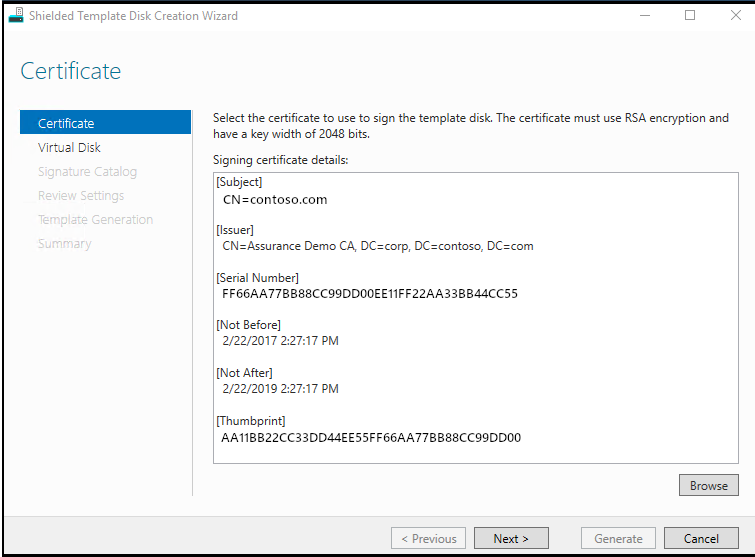
Task: Open the Summary step
Action: pyautogui.click(x=64, y=243)
